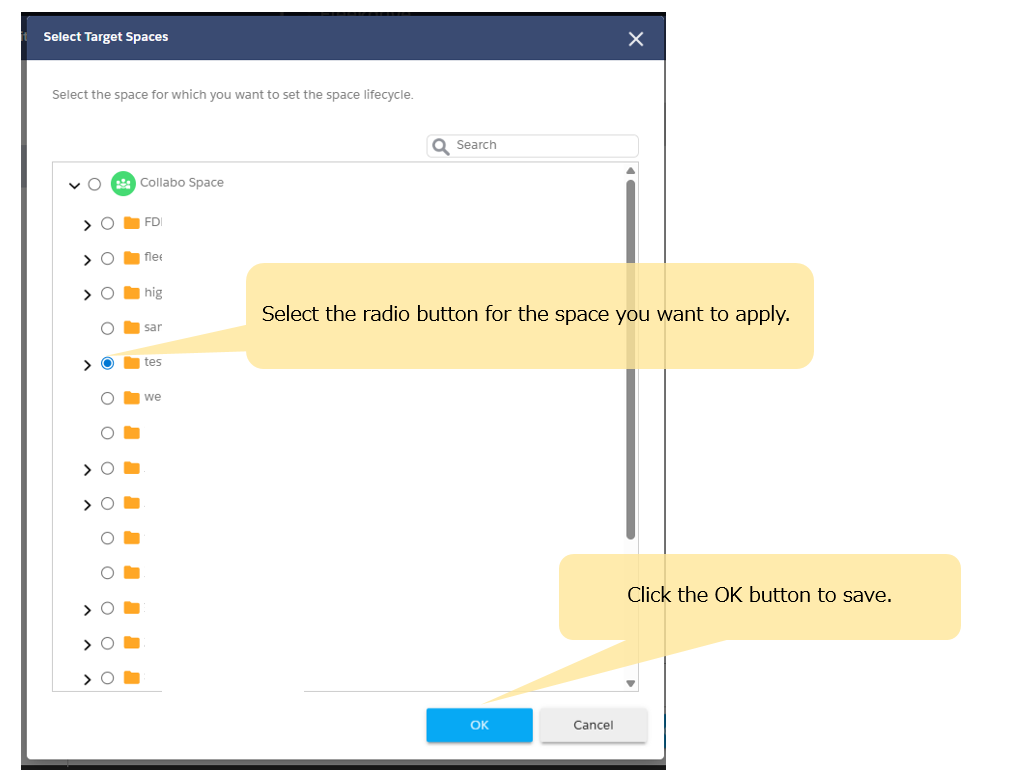
Task: Click into the Search input field
Action: point(540,145)
